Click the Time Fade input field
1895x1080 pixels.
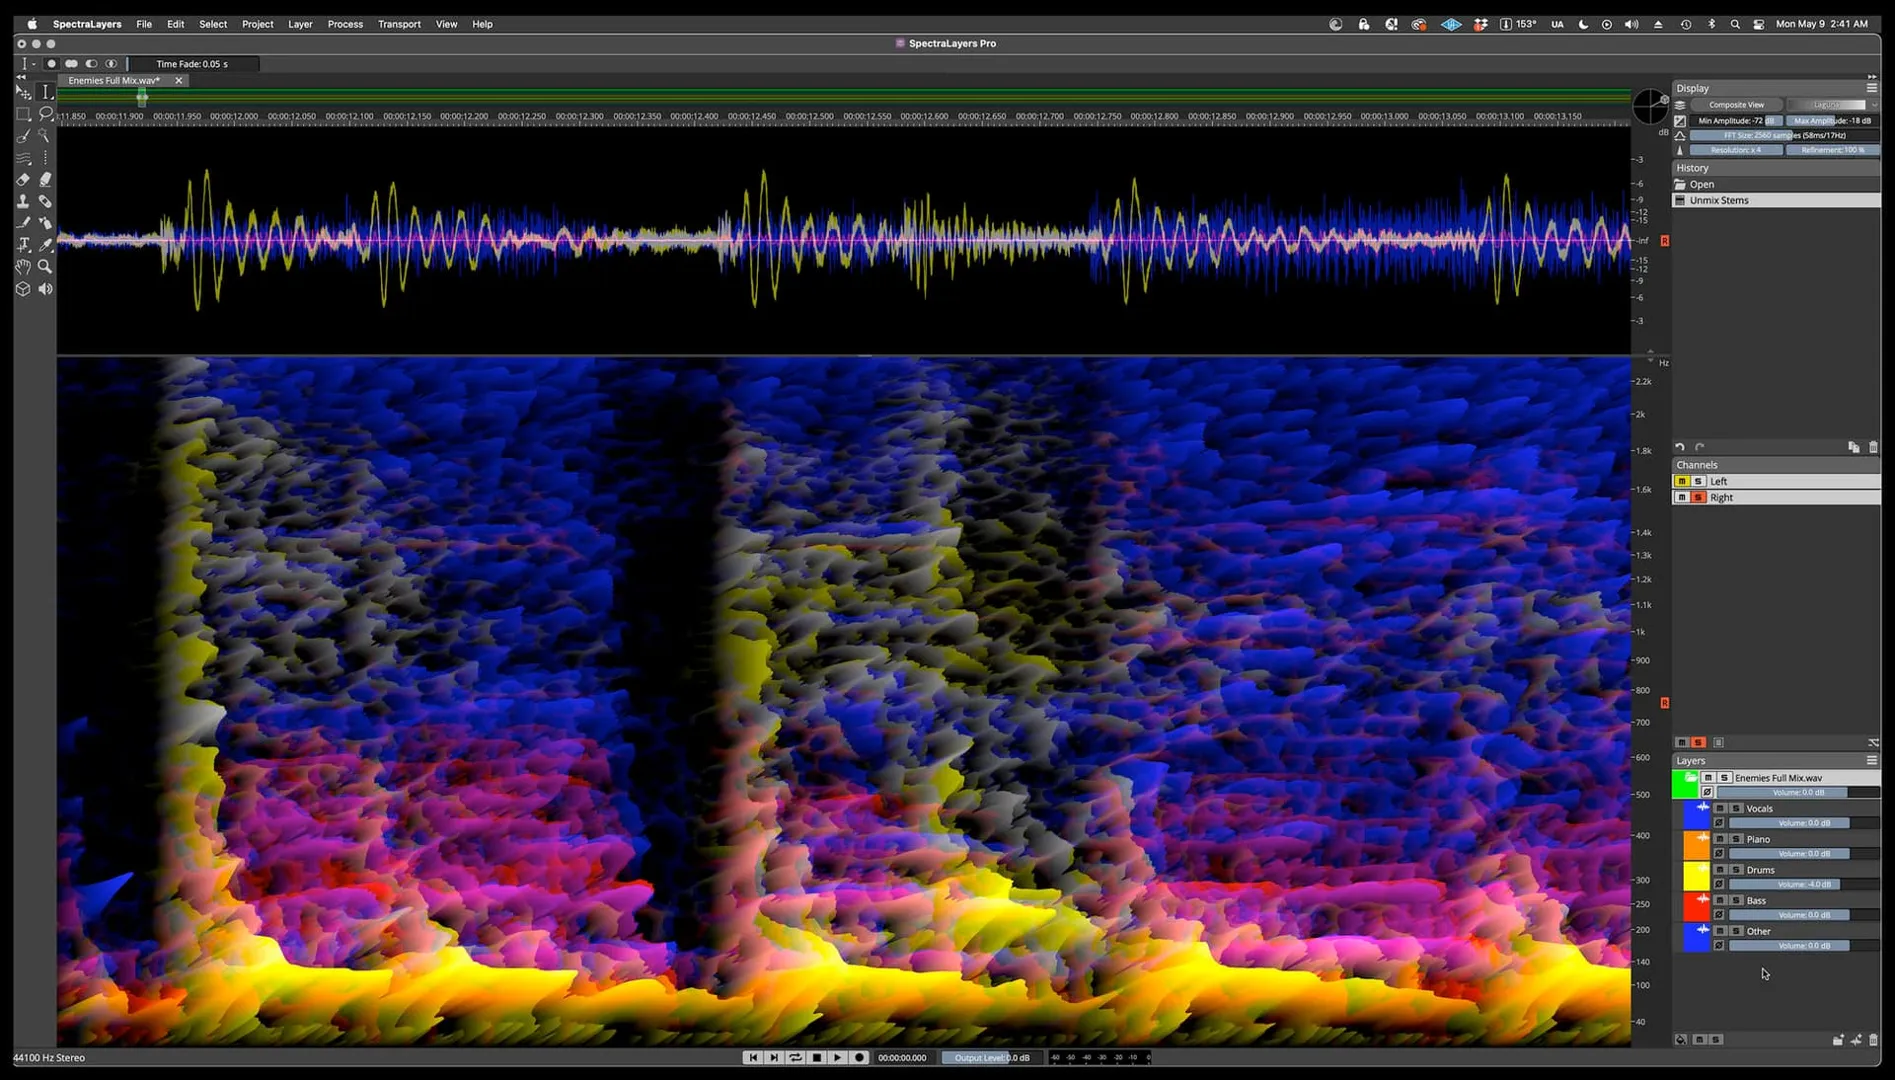(x=192, y=64)
